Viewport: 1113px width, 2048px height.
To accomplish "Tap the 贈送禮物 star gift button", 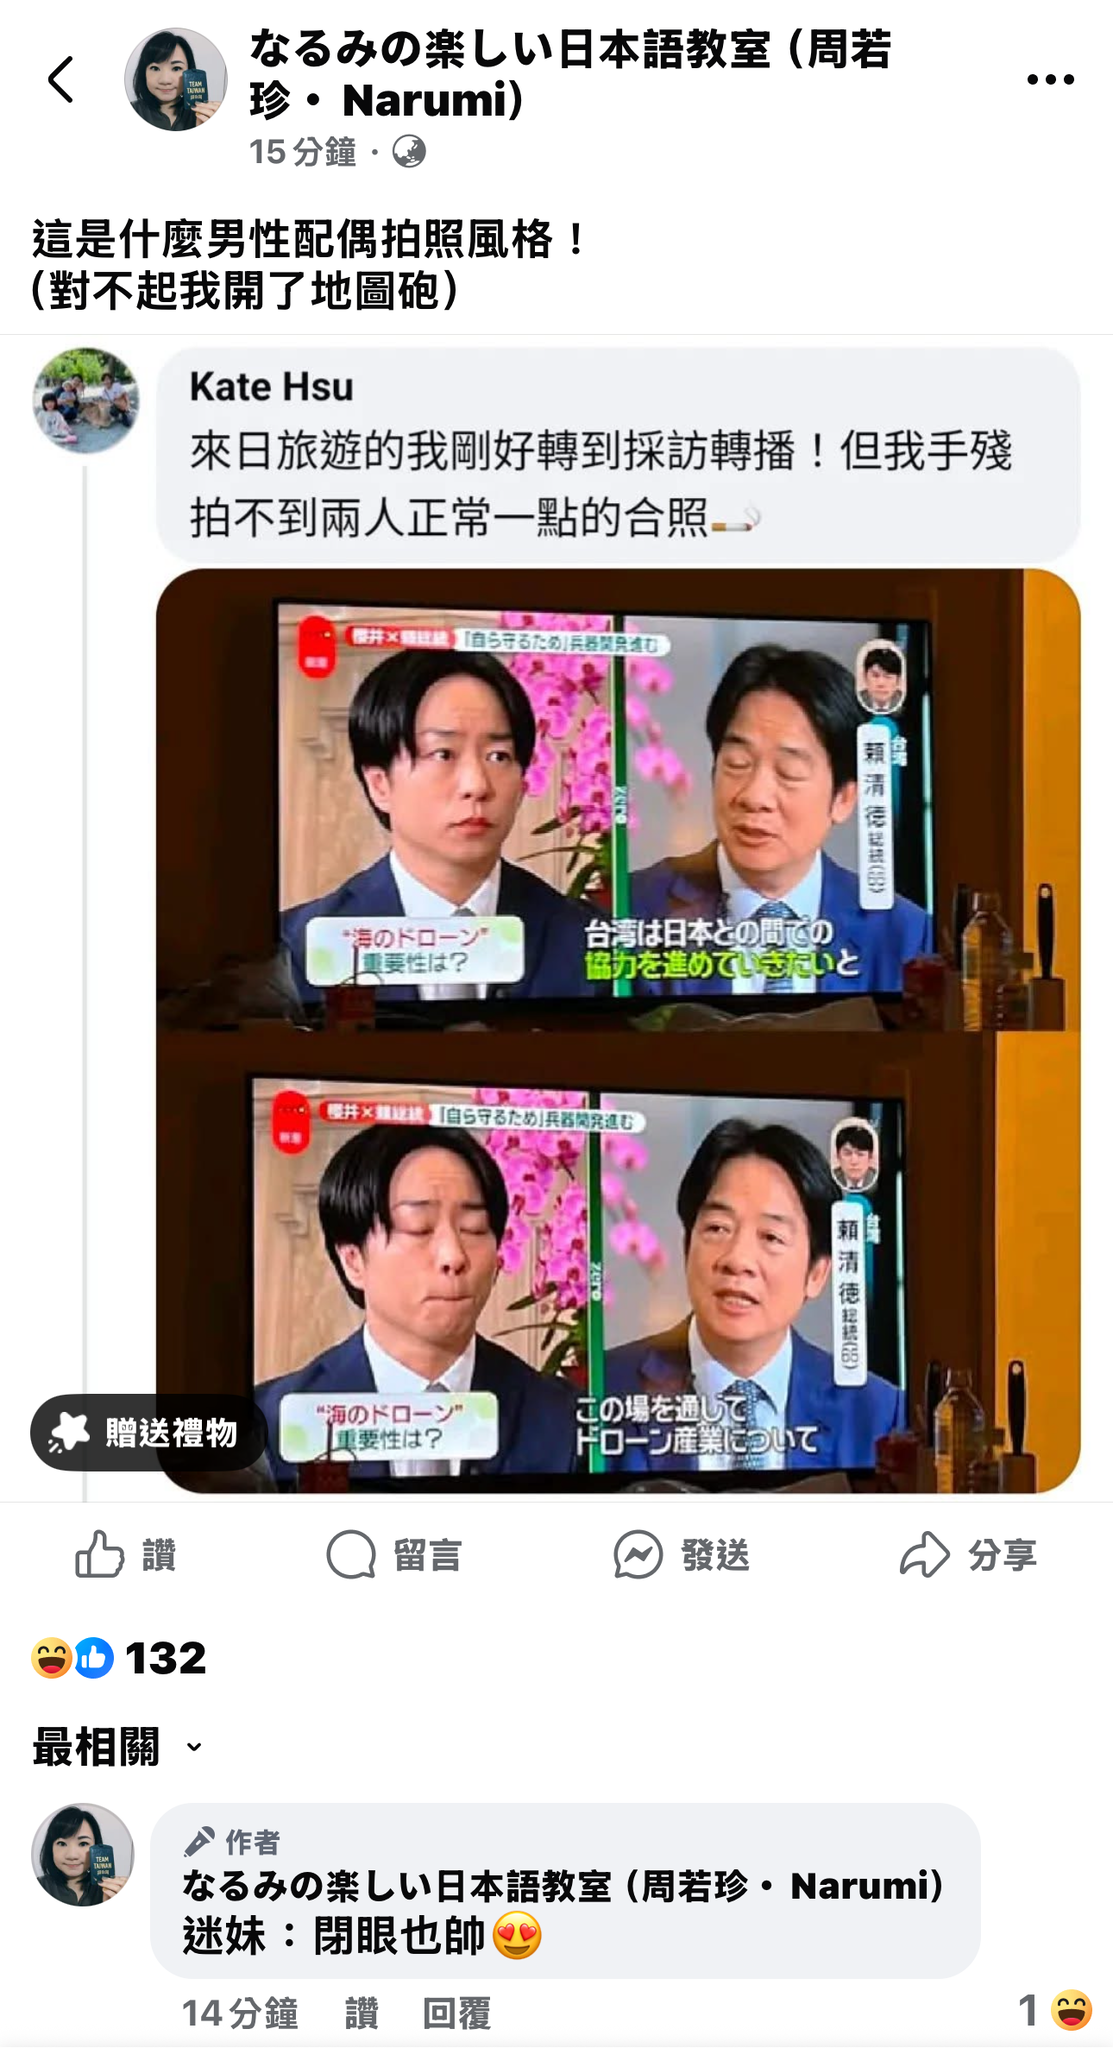I will [x=148, y=1432].
